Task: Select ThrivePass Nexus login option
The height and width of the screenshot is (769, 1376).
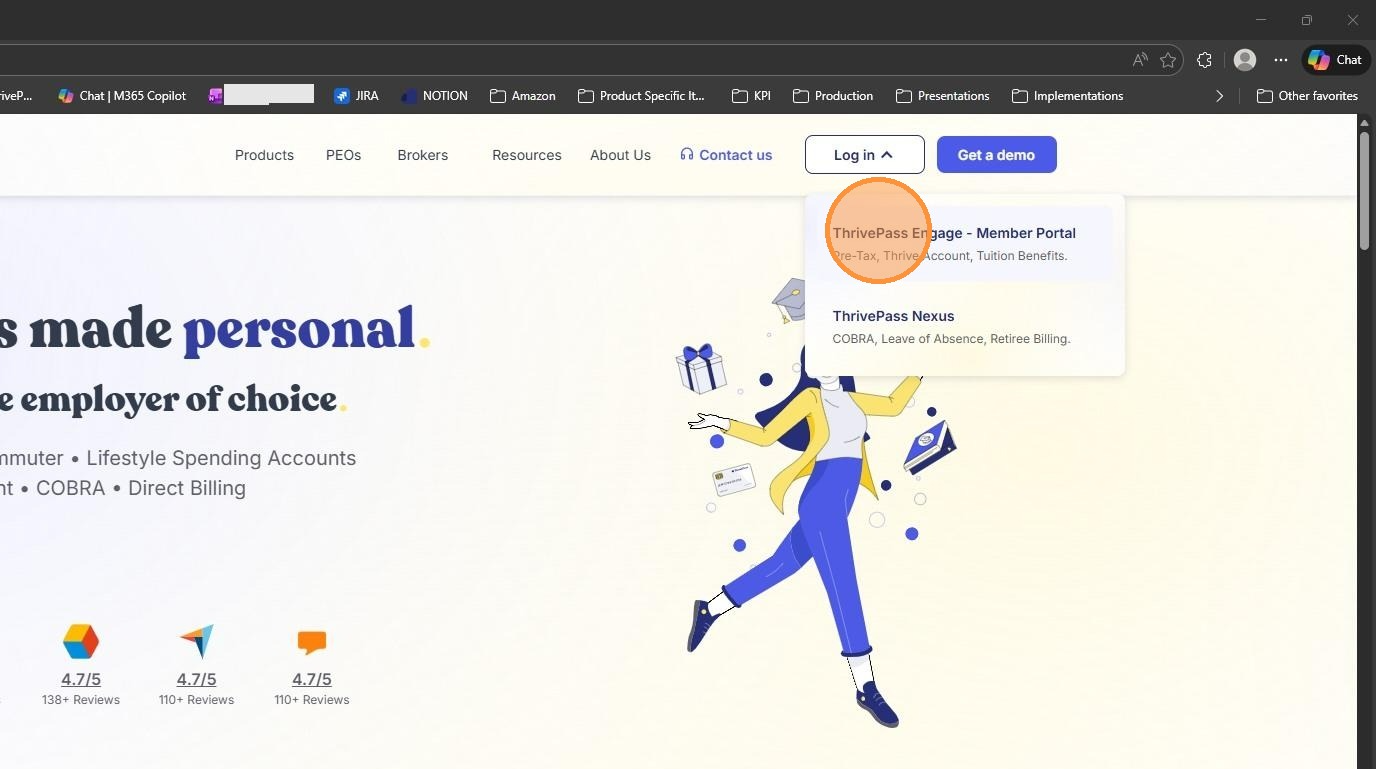Action: pos(964,326)
